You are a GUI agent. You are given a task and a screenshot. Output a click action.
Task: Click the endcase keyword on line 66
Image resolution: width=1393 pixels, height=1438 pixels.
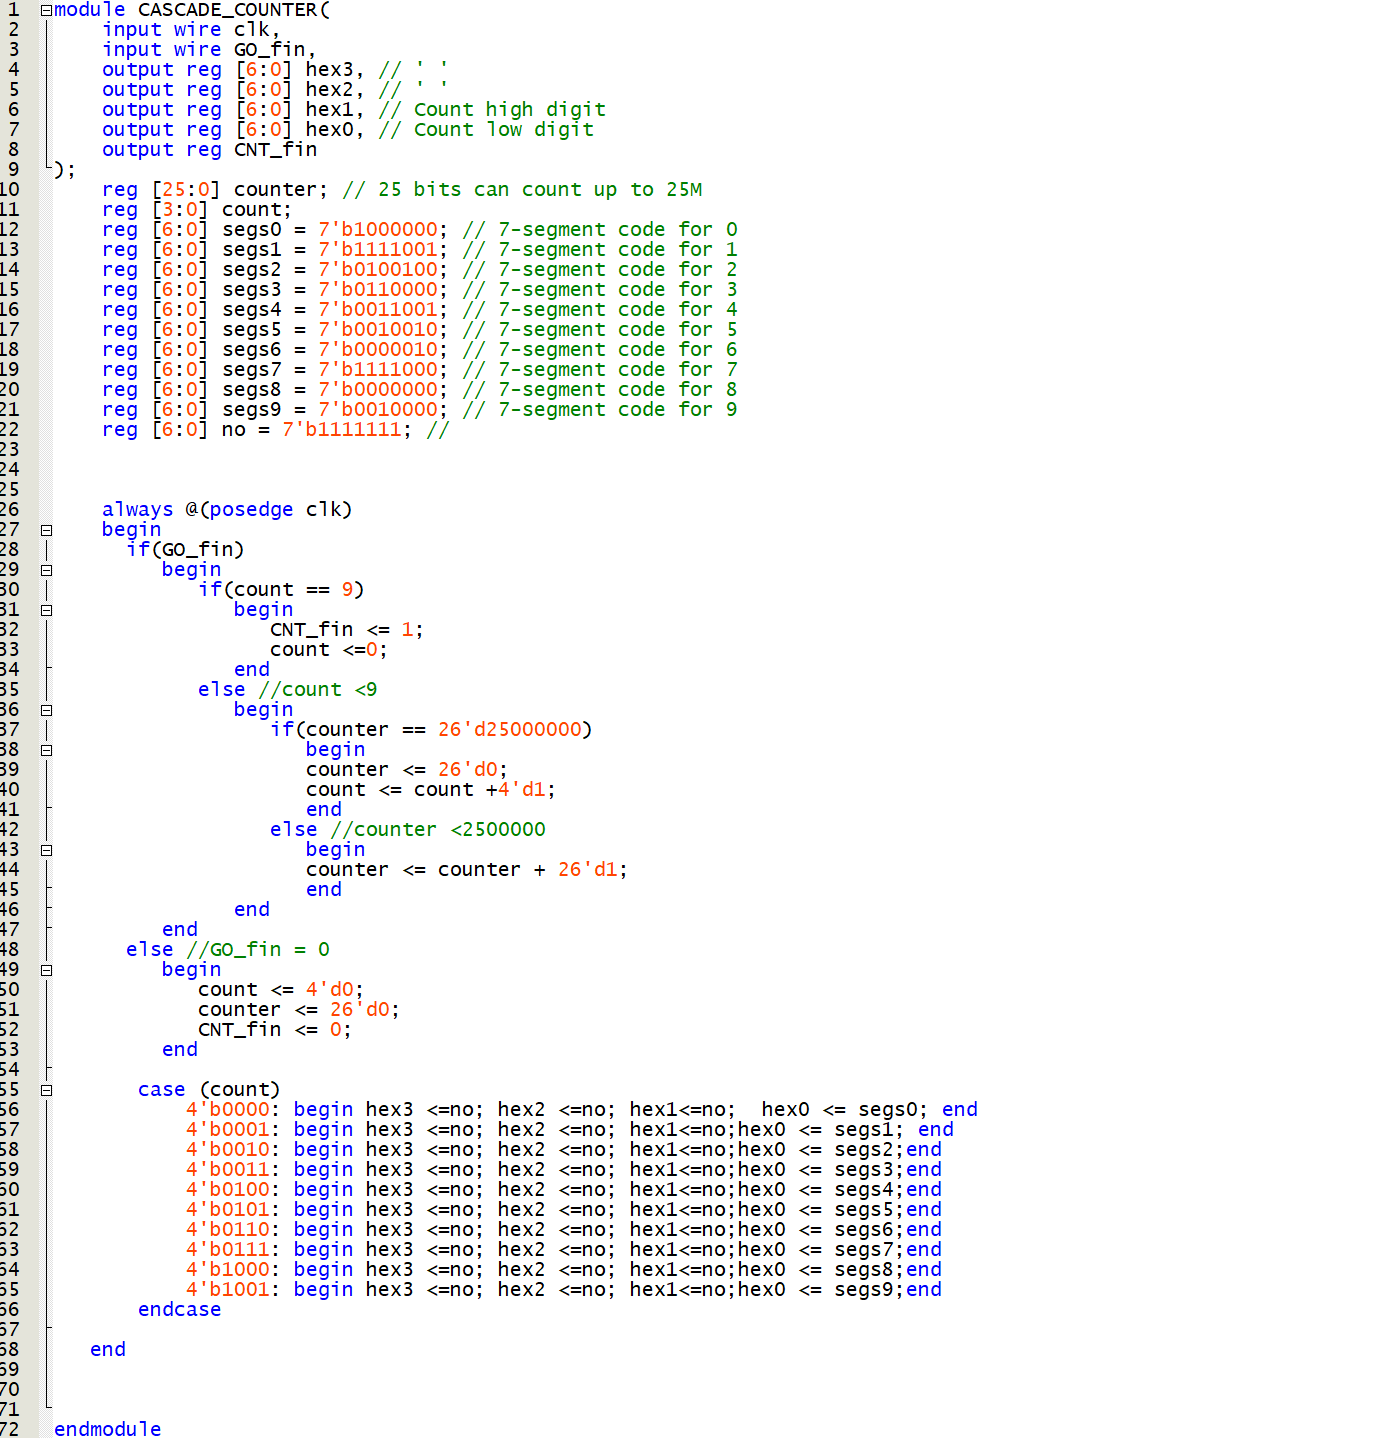tap(180, 1309)
